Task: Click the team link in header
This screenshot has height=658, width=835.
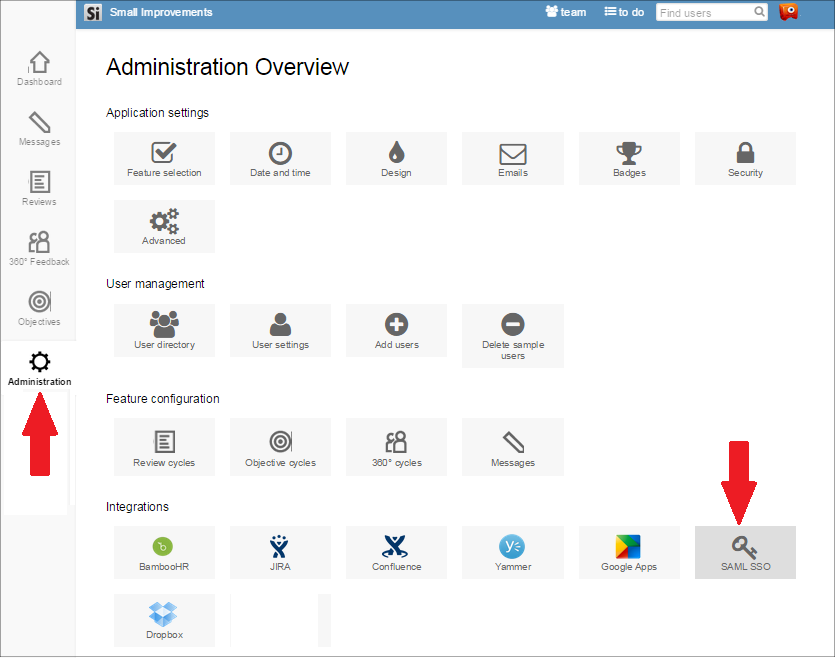Action: [x=566, y=12]
